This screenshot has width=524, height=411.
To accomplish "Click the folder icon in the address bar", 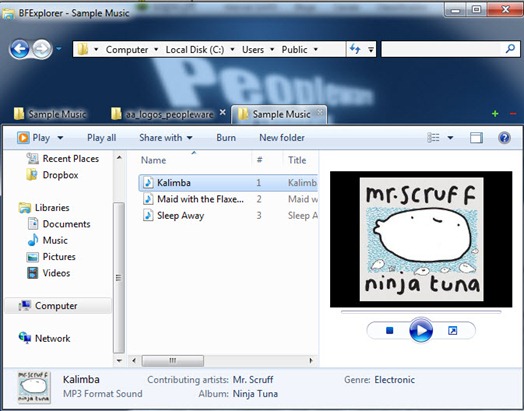I will [x=82, y=49].
